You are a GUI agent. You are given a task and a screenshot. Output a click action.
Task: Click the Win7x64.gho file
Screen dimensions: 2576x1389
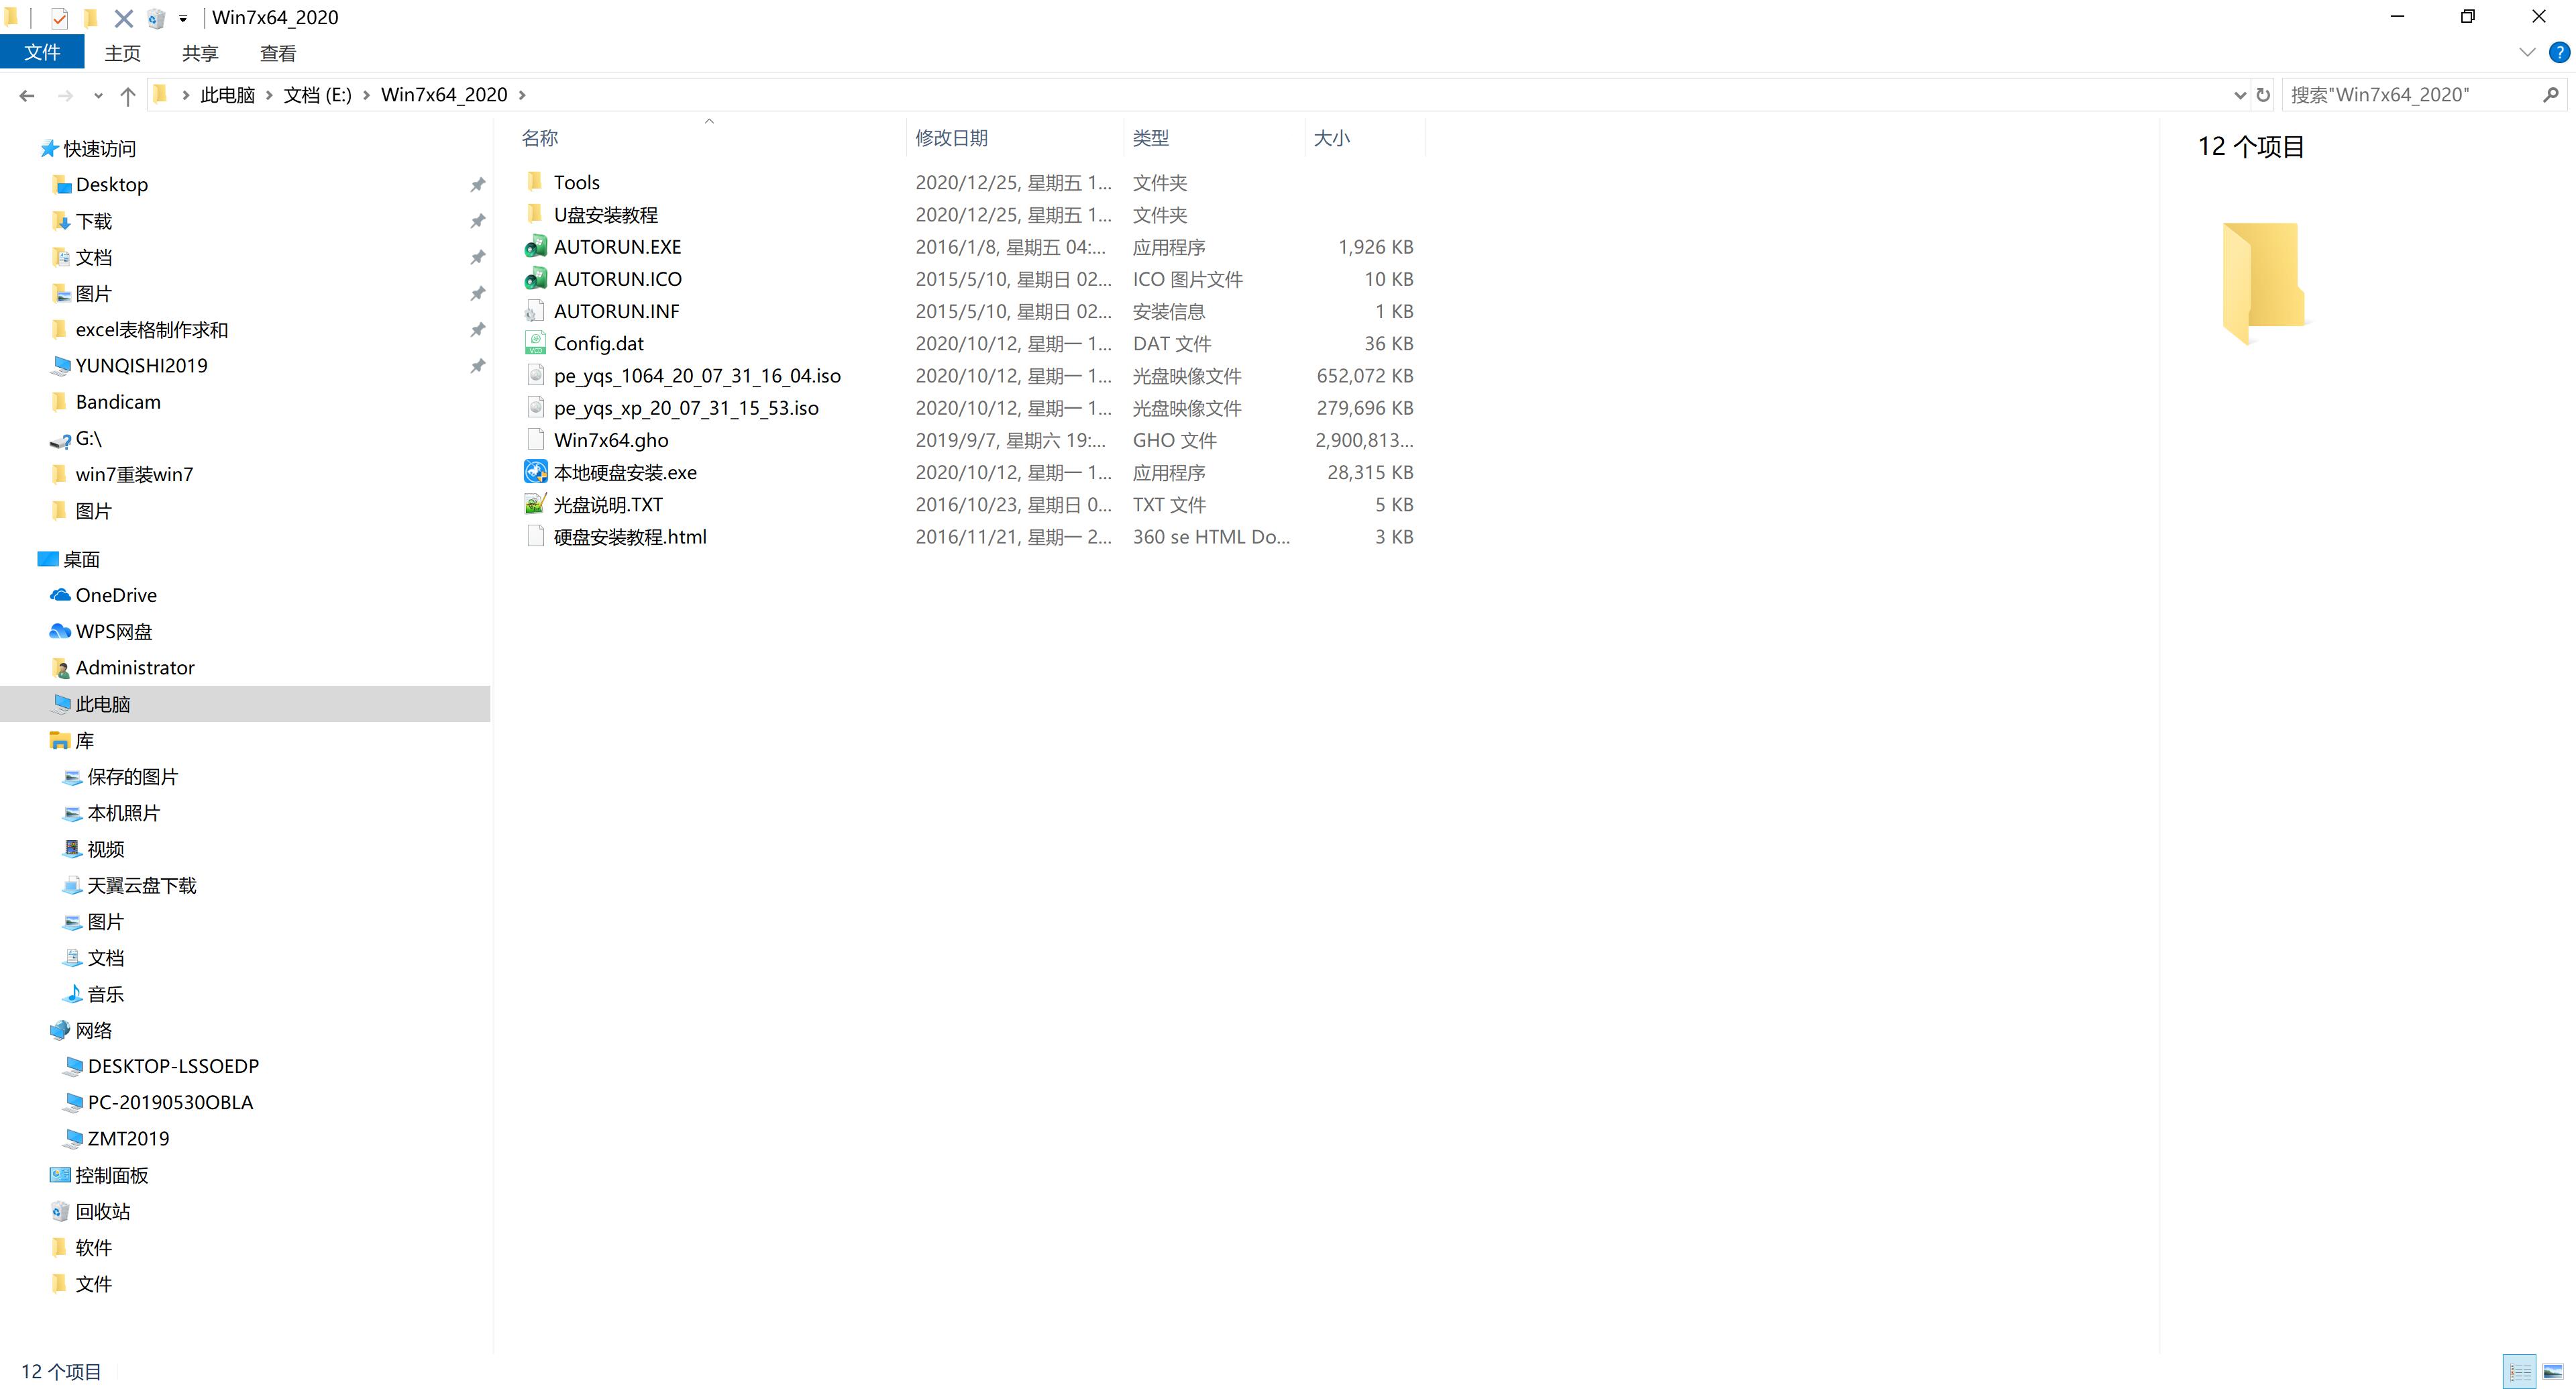tap(610, 438)
